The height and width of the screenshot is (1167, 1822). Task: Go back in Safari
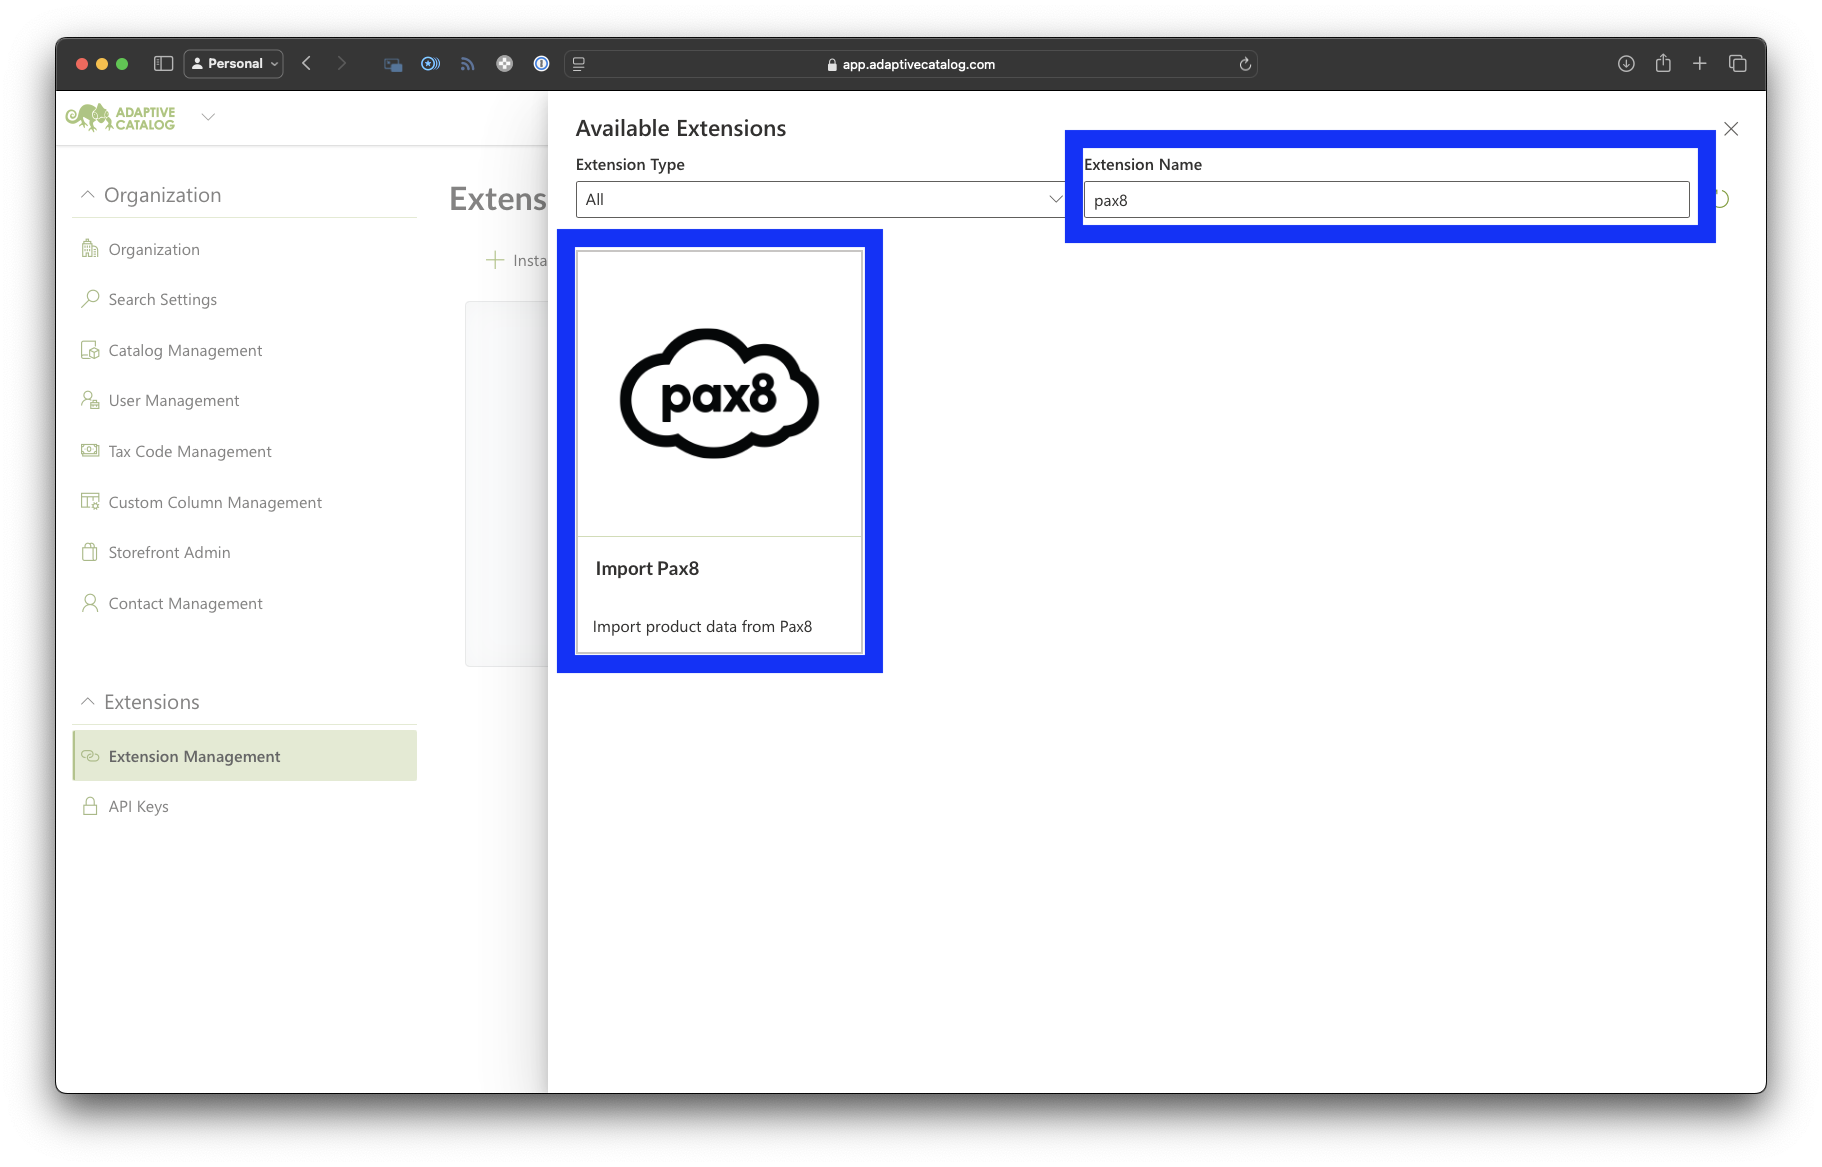[307, 63]
